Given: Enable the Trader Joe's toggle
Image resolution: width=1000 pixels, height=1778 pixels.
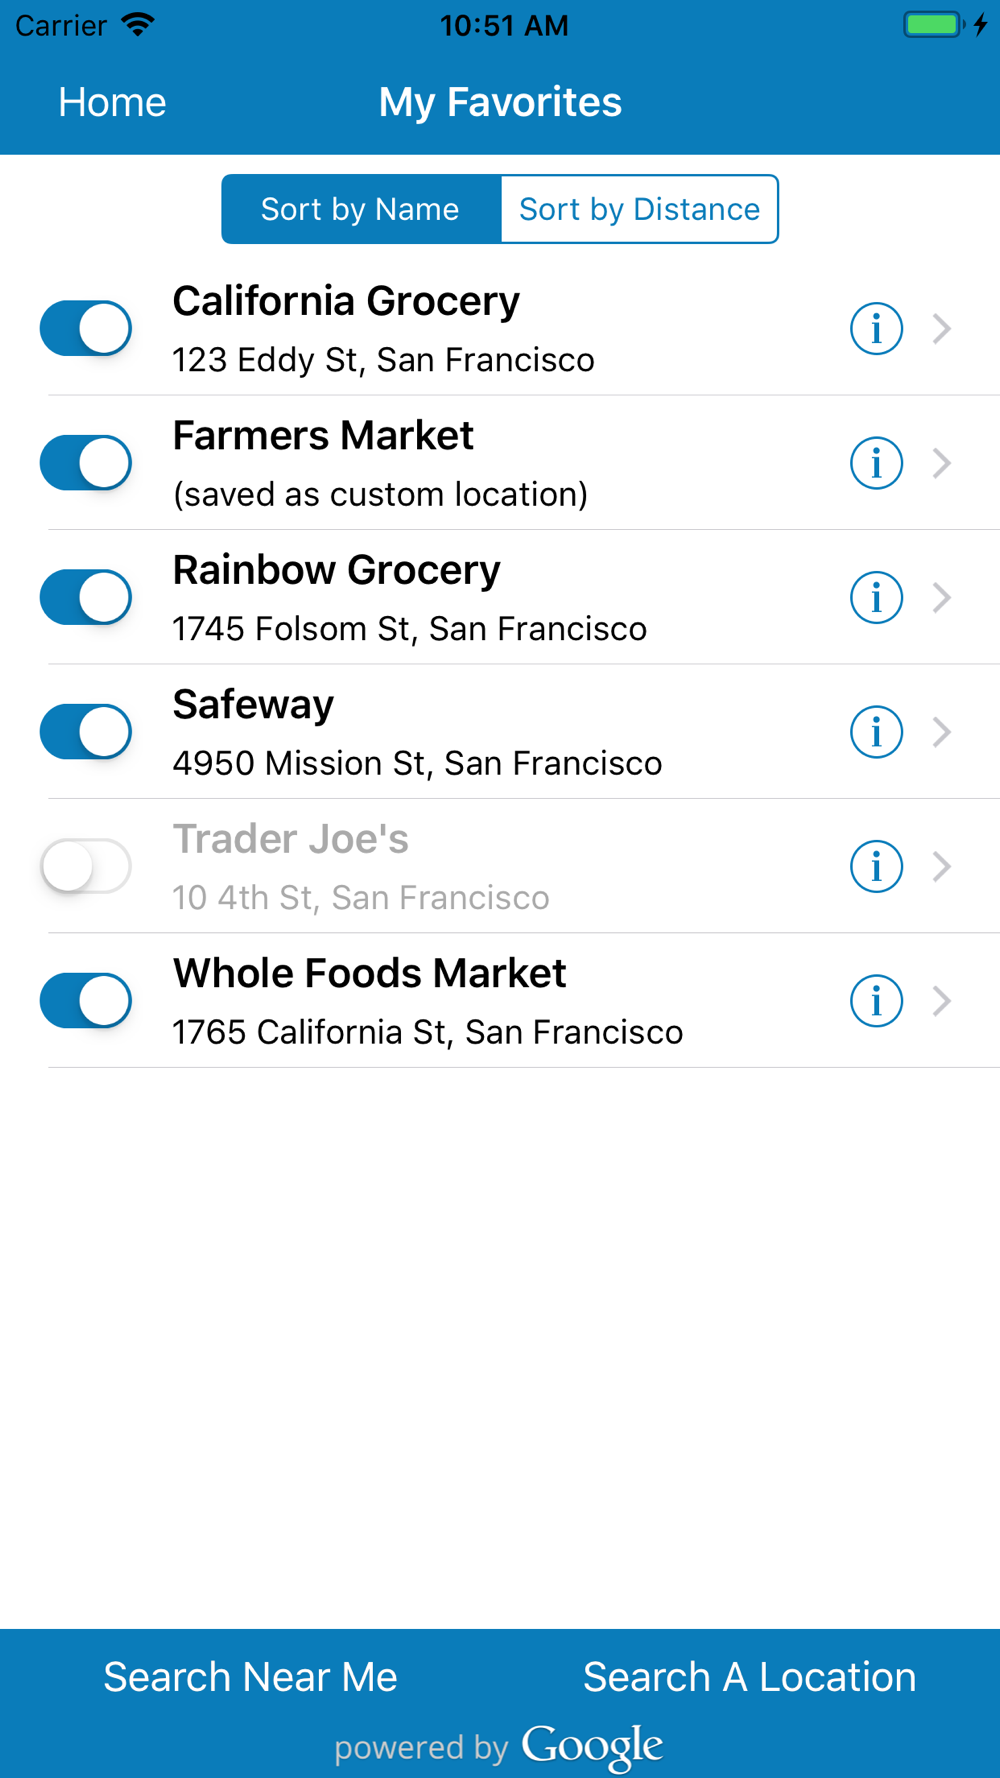Looking at the screenshot, I should pyautogui.click(x=86, y=866).
